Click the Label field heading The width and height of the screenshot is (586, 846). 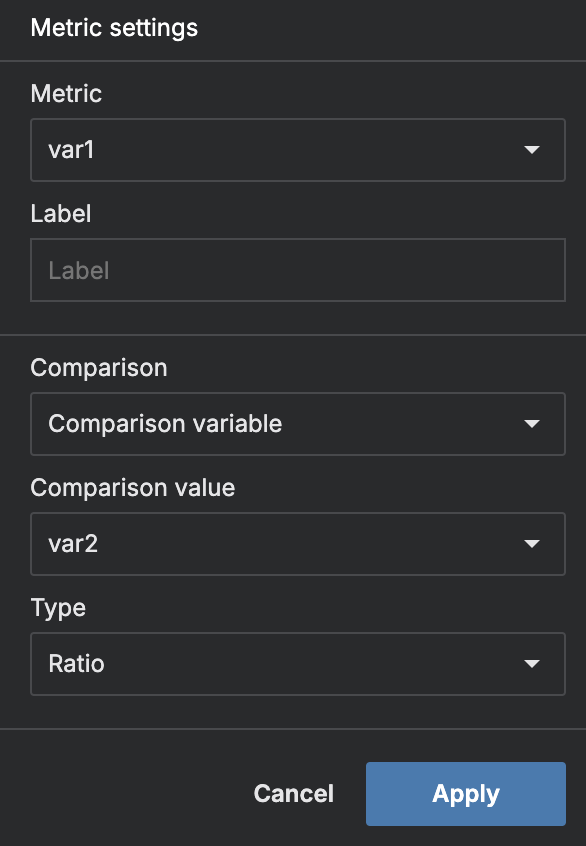[x=61, y=214]
